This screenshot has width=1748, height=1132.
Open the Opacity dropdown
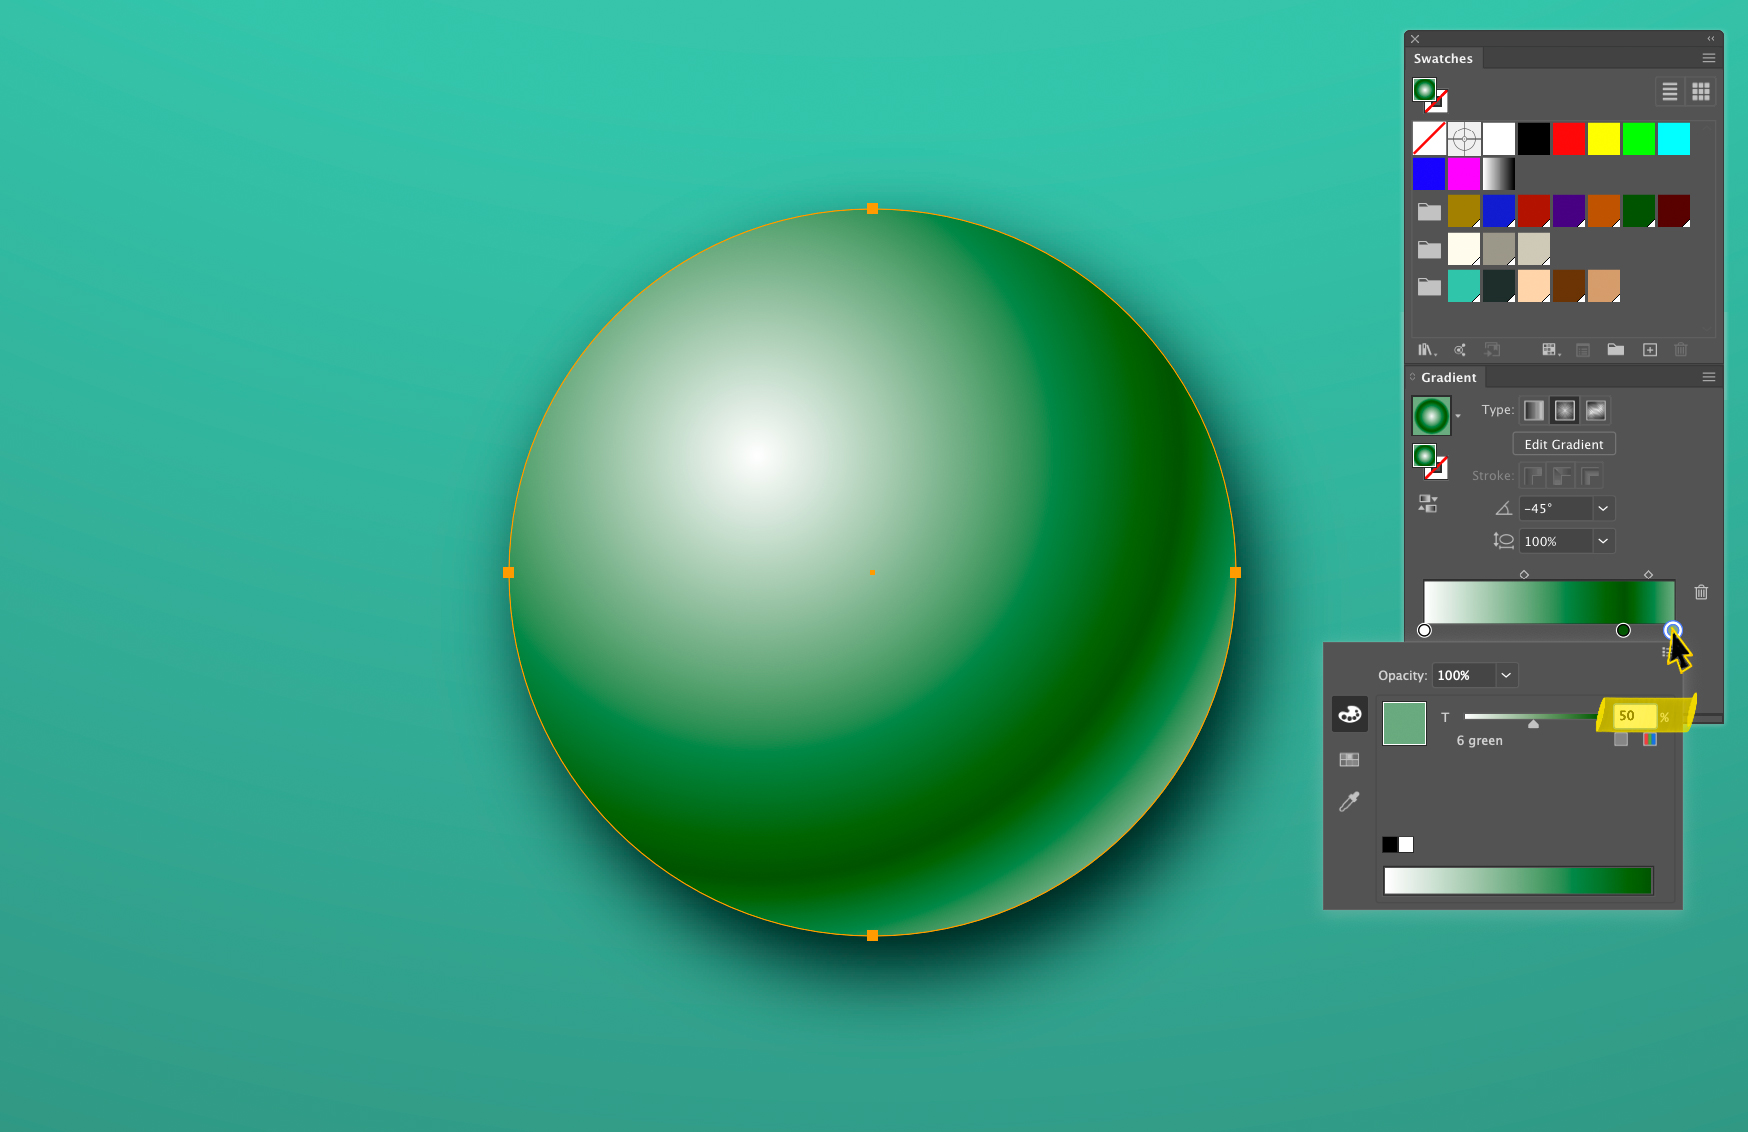coord(1506,675)
